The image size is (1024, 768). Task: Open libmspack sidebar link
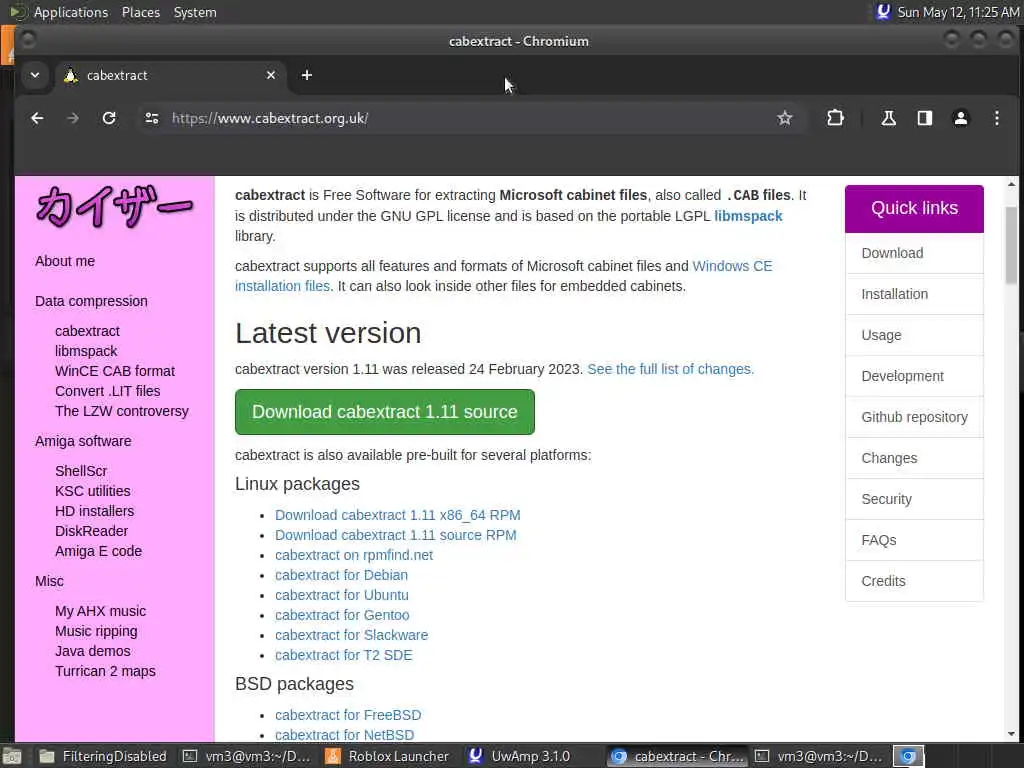tap(86, 351)
